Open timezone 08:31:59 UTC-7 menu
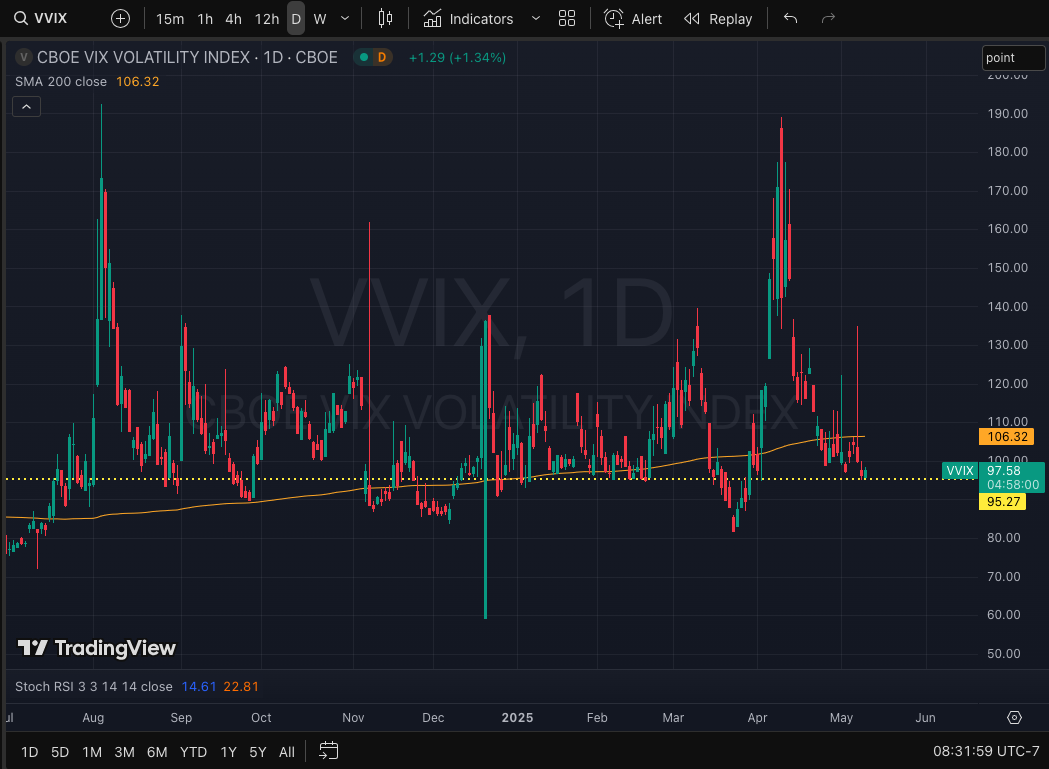 pyautogui.click(x=986, y=751)
